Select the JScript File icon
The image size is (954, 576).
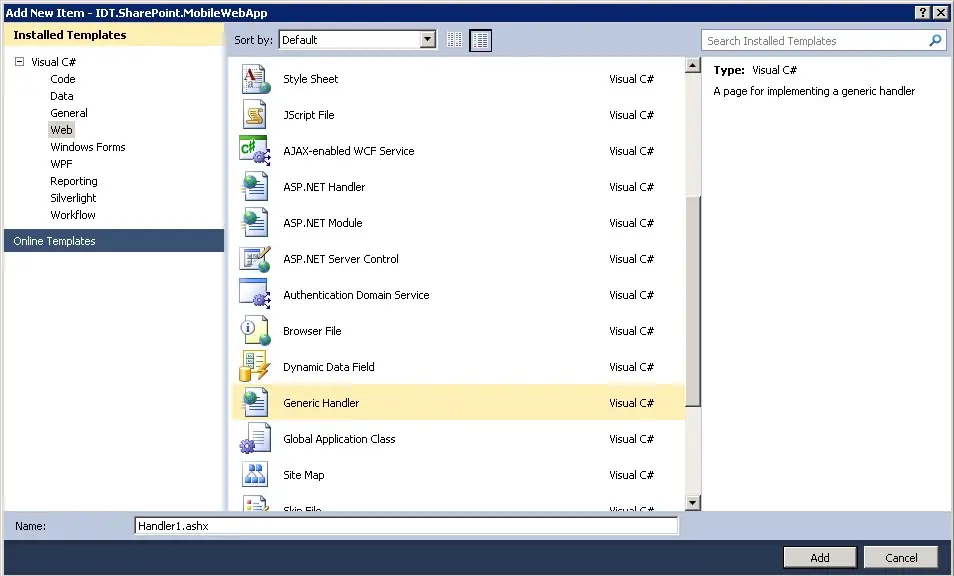254,115
